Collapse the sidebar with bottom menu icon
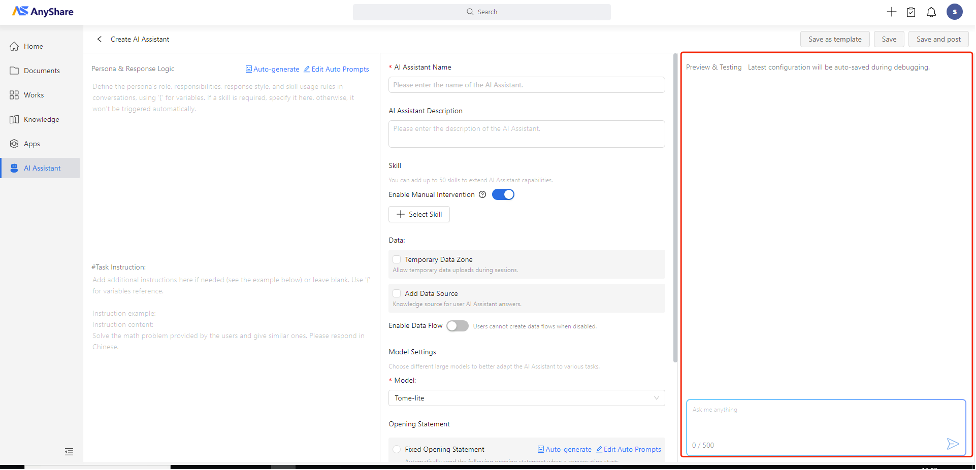The image size is (976, 470). click(x=69, y=451)
